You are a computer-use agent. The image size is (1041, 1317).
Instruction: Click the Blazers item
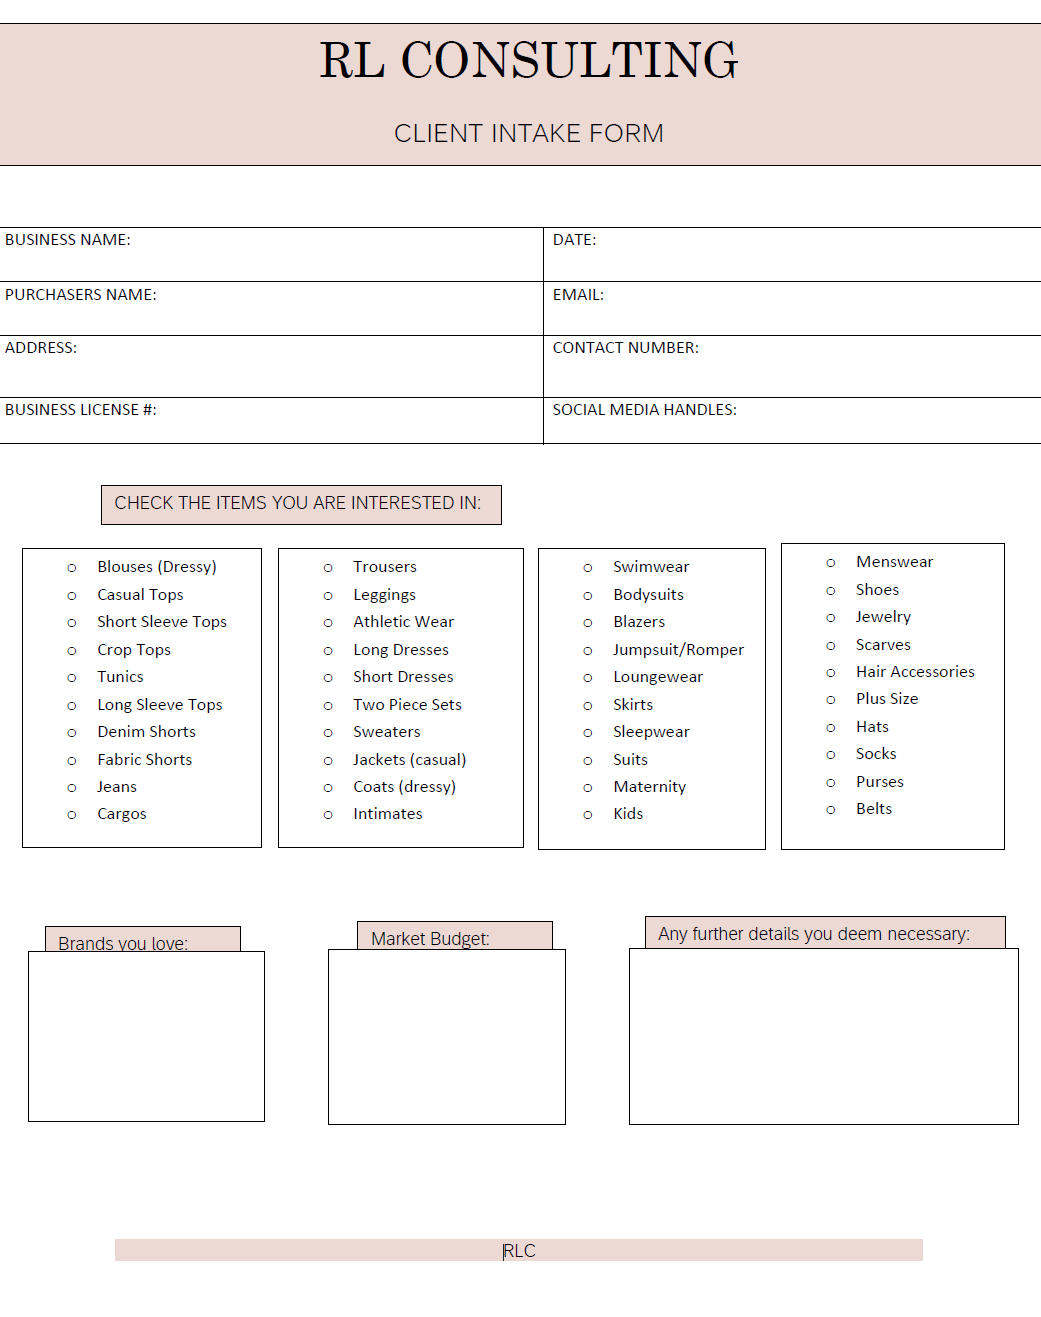[639, 622]
